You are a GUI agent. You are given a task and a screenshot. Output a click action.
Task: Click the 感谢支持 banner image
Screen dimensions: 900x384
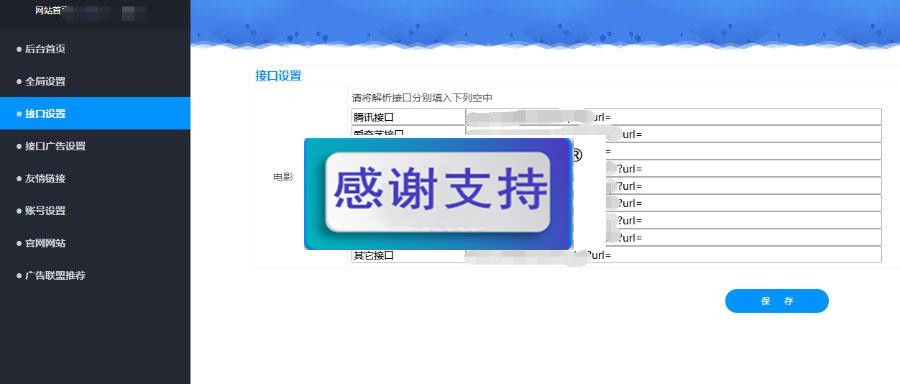pos(438,193)
